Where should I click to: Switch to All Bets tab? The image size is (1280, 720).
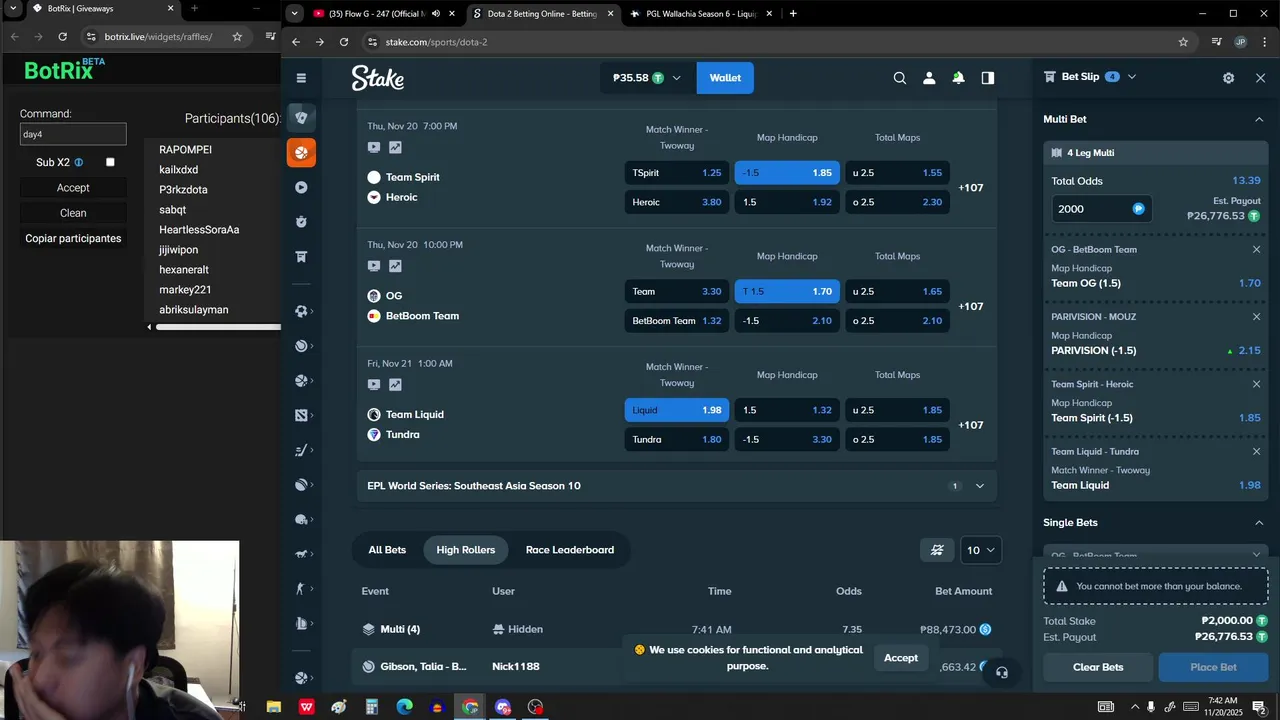387,550
